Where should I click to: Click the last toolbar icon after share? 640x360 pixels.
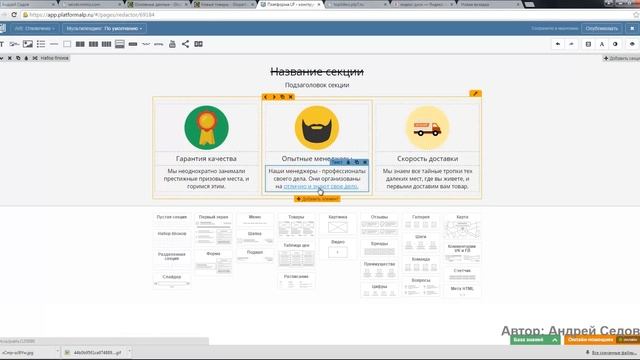pos(198,44)
